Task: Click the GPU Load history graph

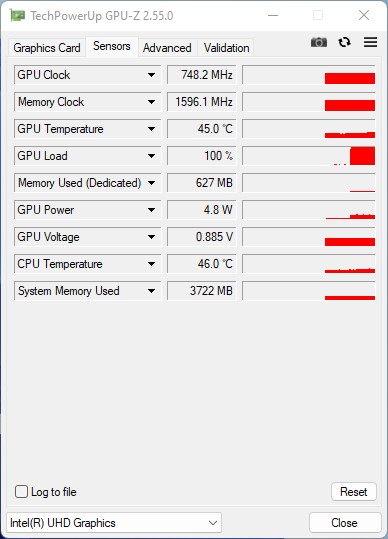Action: 309,156
